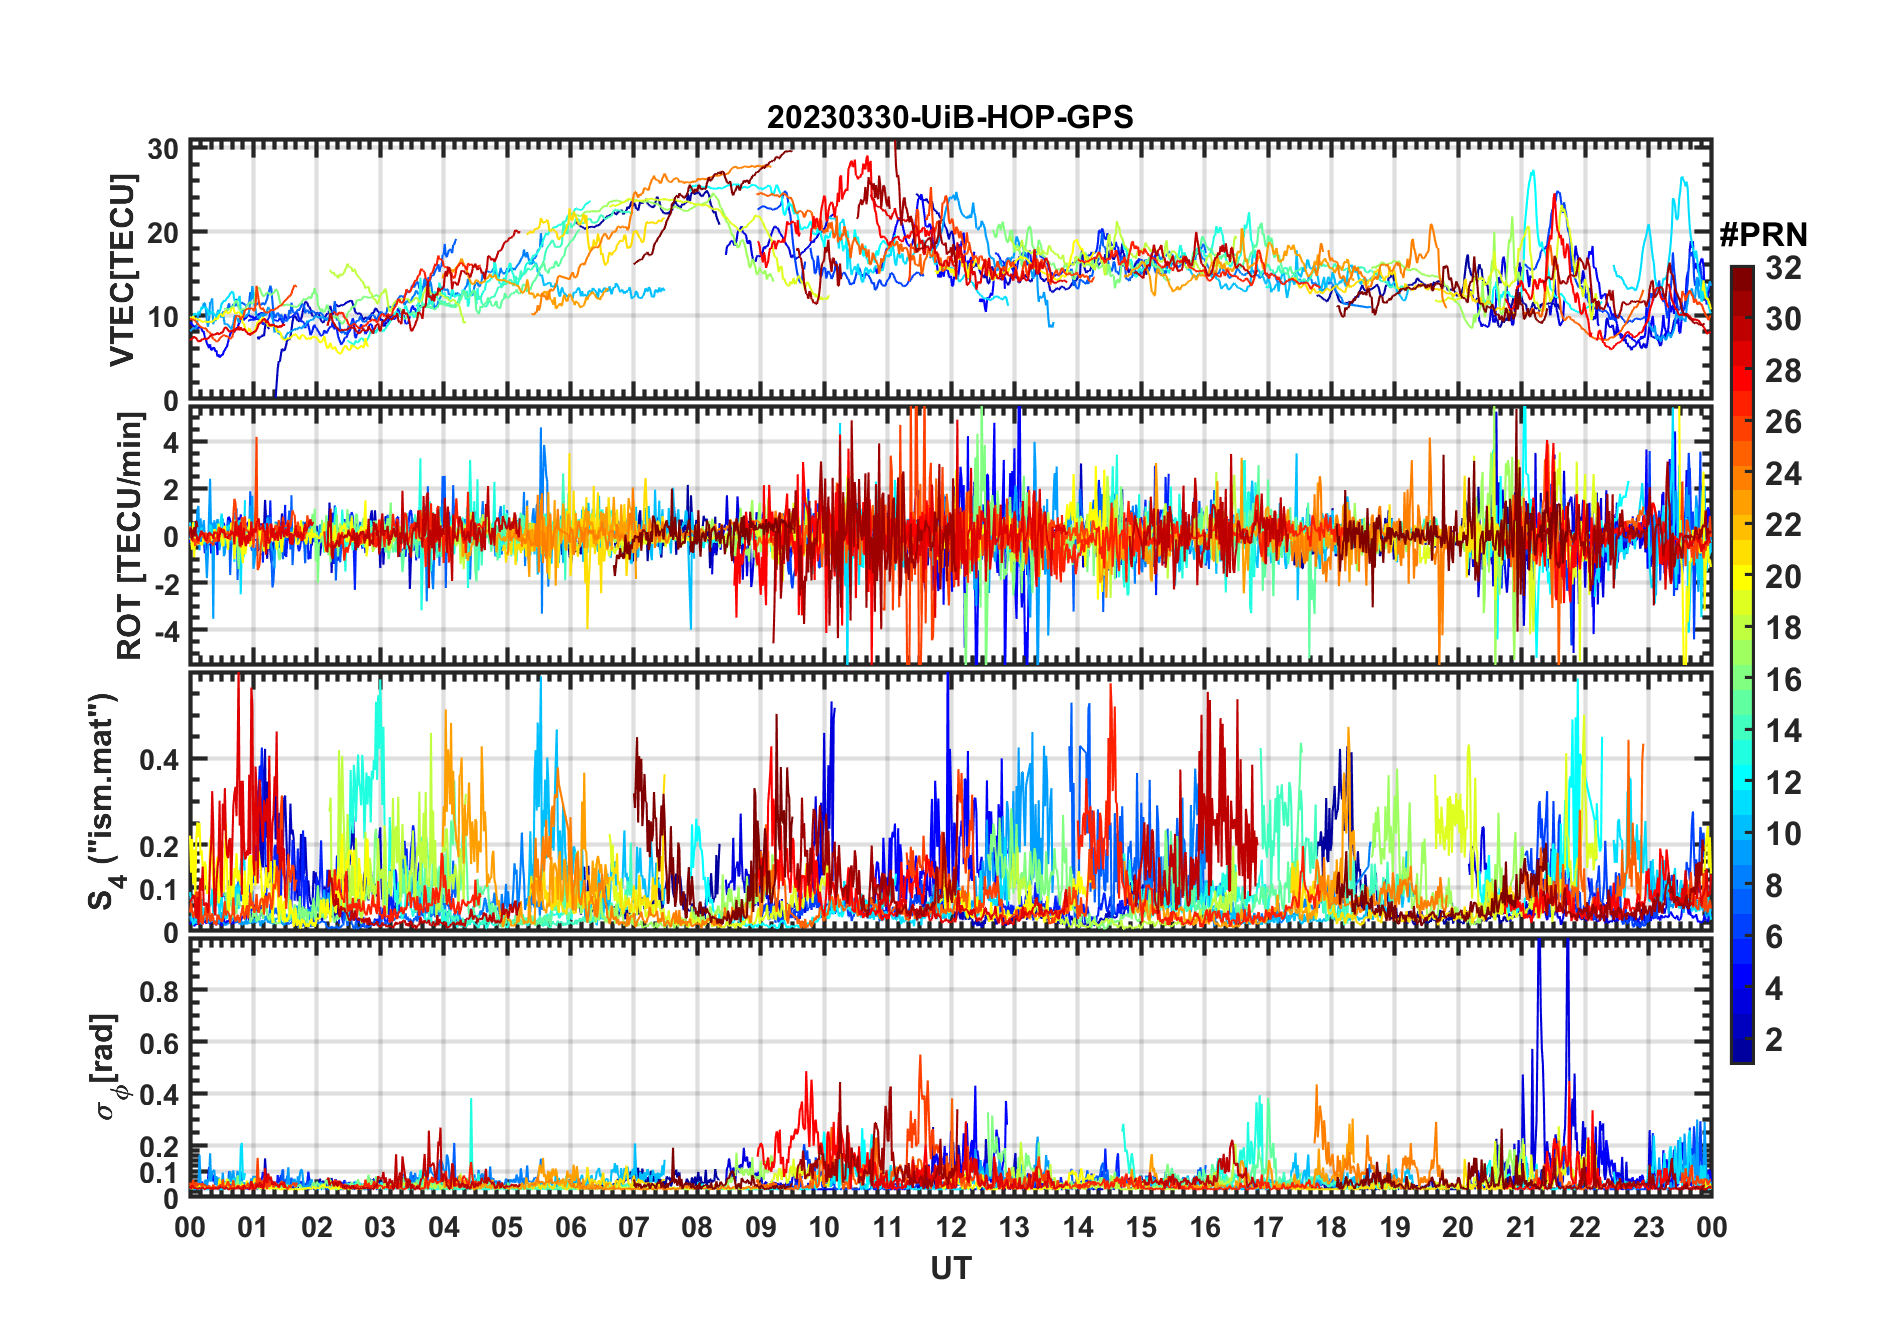Click the 0.4 tick label on S4 axis
The width and height of the screenshot is (1902, 1330).
click(160, 759)
